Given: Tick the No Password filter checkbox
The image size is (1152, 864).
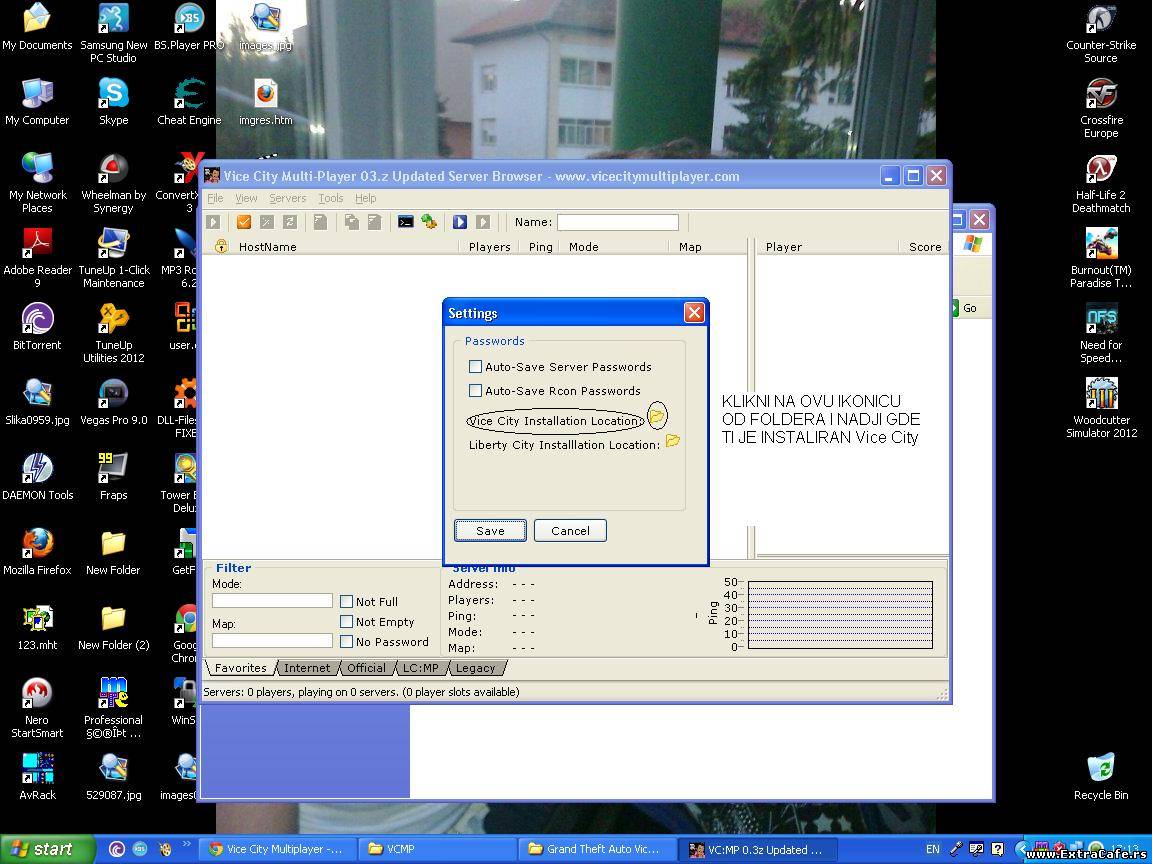Looking at the screenshot, I should click(x=347, y=641).
